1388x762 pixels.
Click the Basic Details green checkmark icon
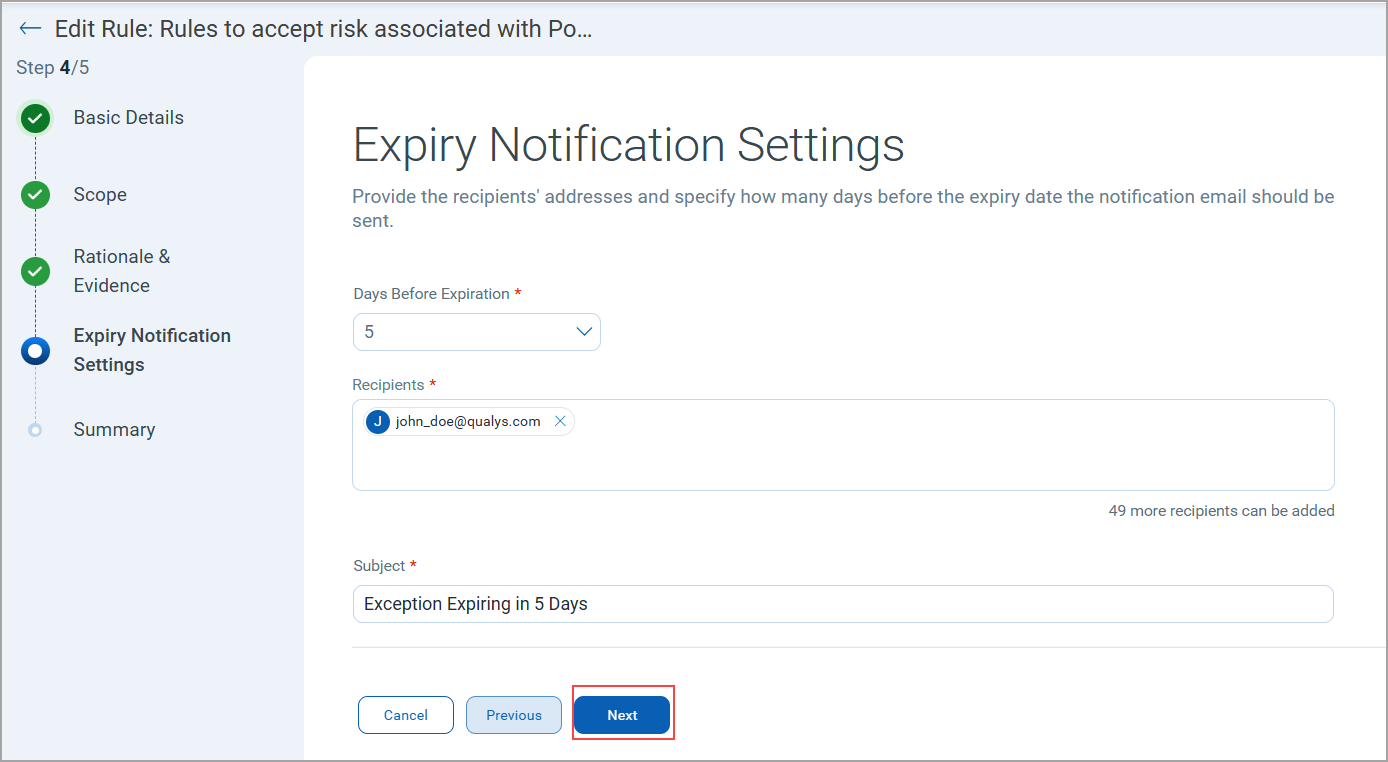36,119
